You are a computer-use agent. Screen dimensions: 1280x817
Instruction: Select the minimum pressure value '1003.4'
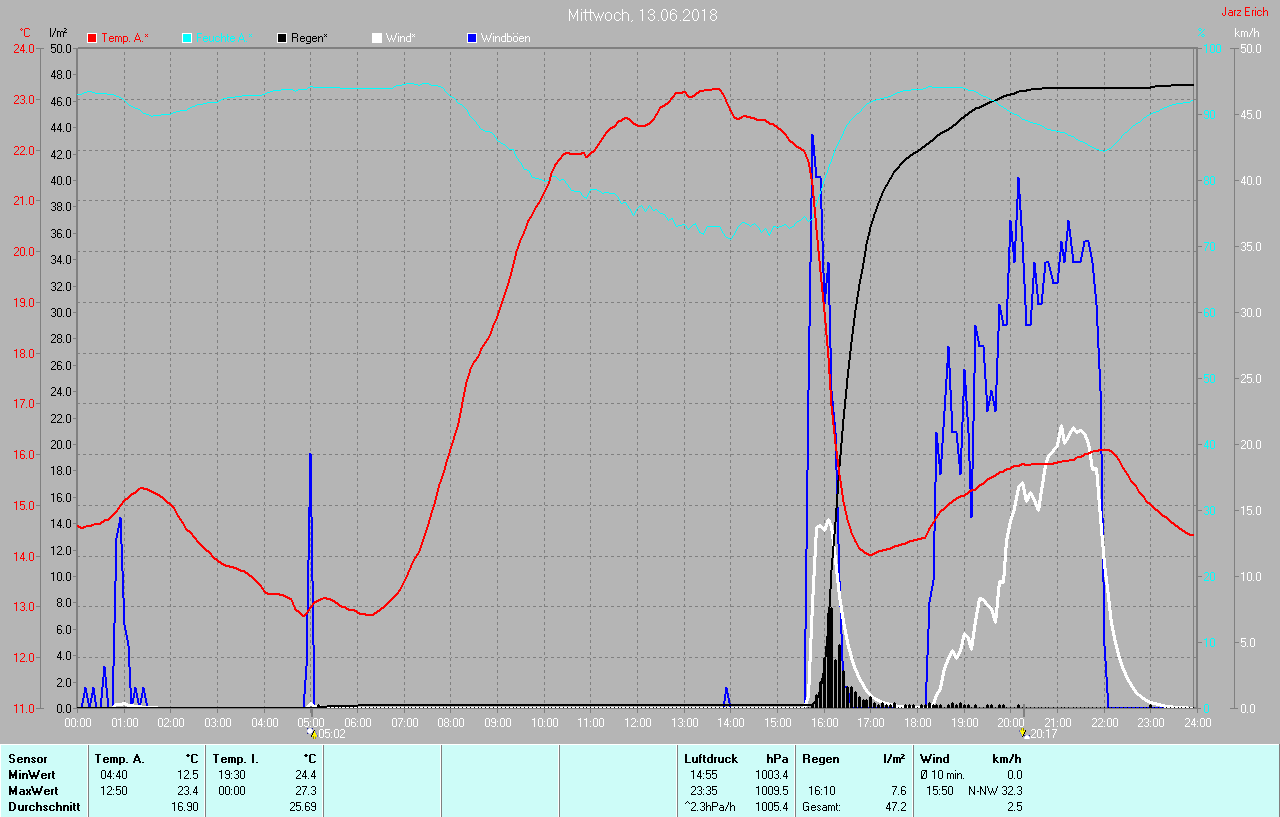pyautogui.click(x=771, y=775)
